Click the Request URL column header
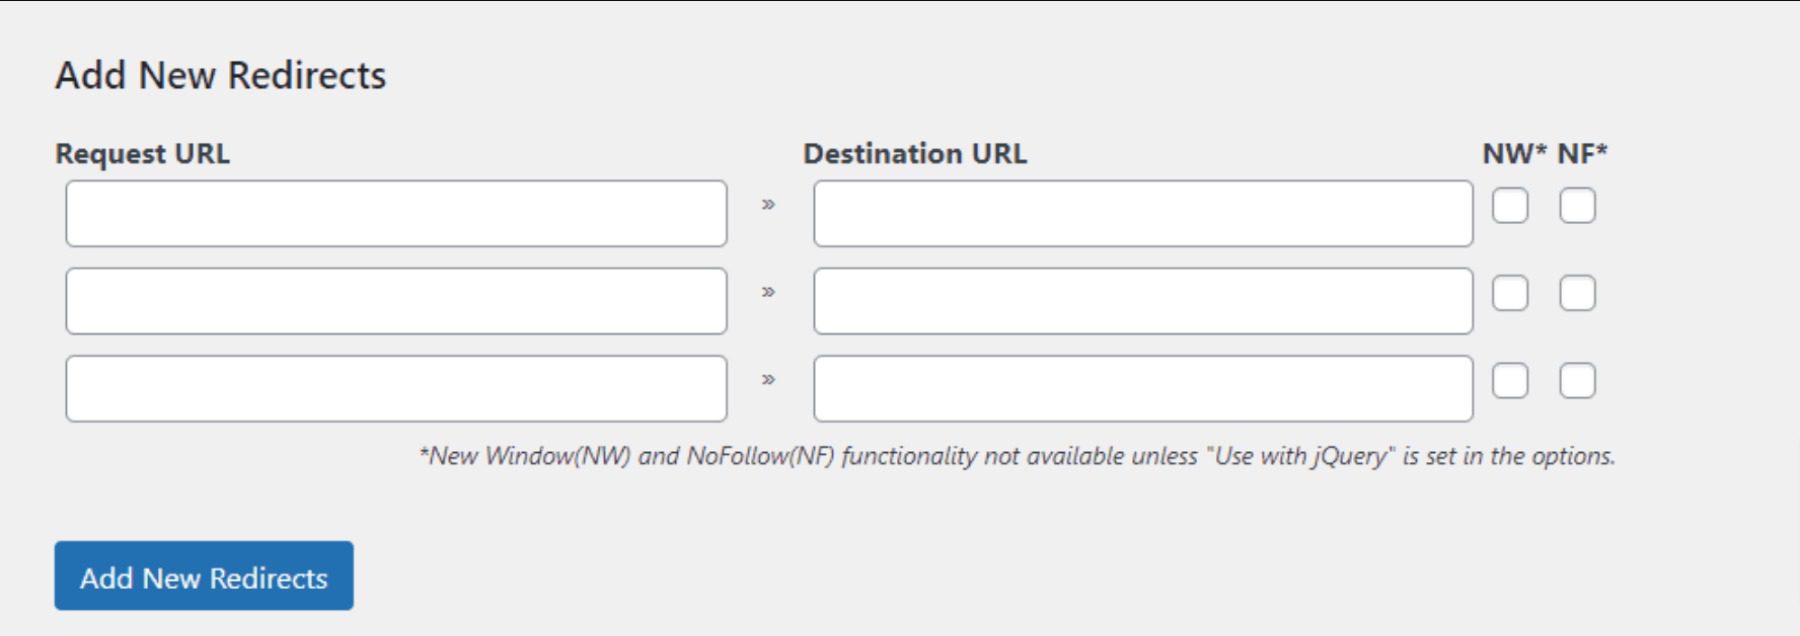The height and width of the screenshot is (636, 1800). pyautogui.click(x=145, y=153)
